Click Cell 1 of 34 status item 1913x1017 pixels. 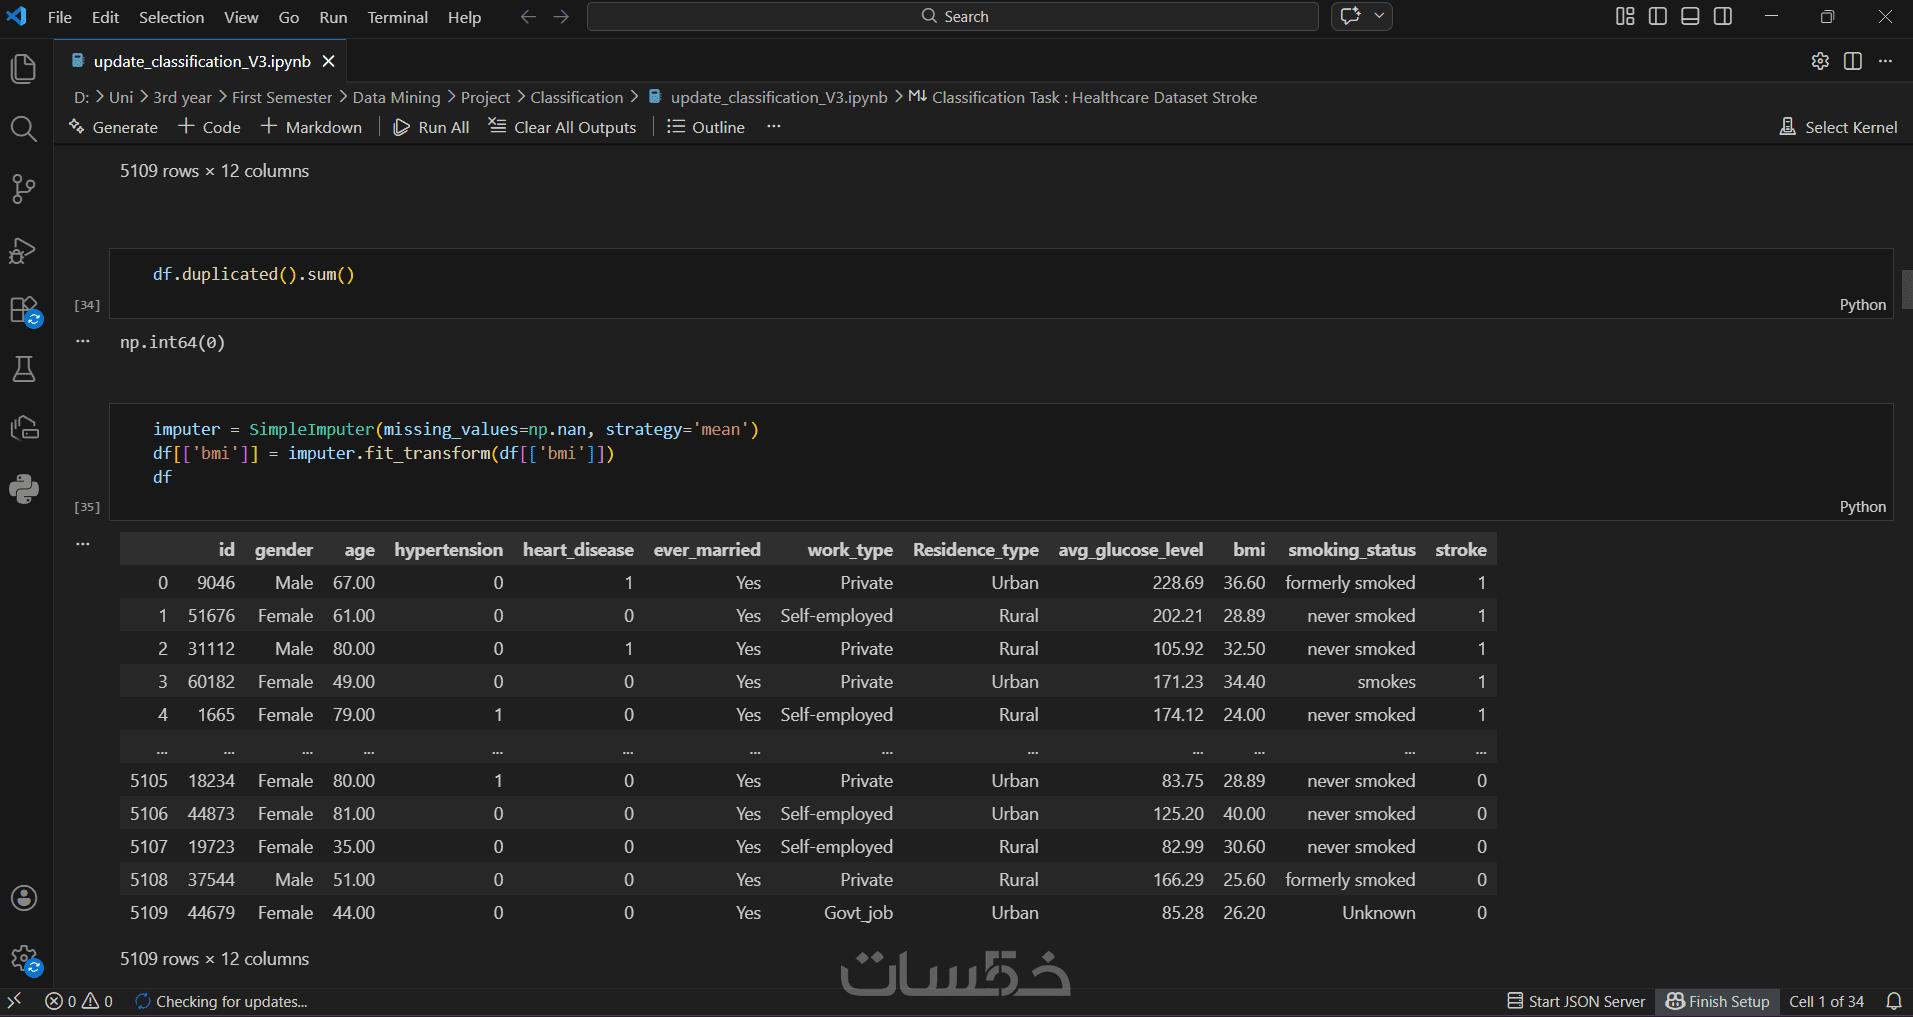click(1826, 1001)
